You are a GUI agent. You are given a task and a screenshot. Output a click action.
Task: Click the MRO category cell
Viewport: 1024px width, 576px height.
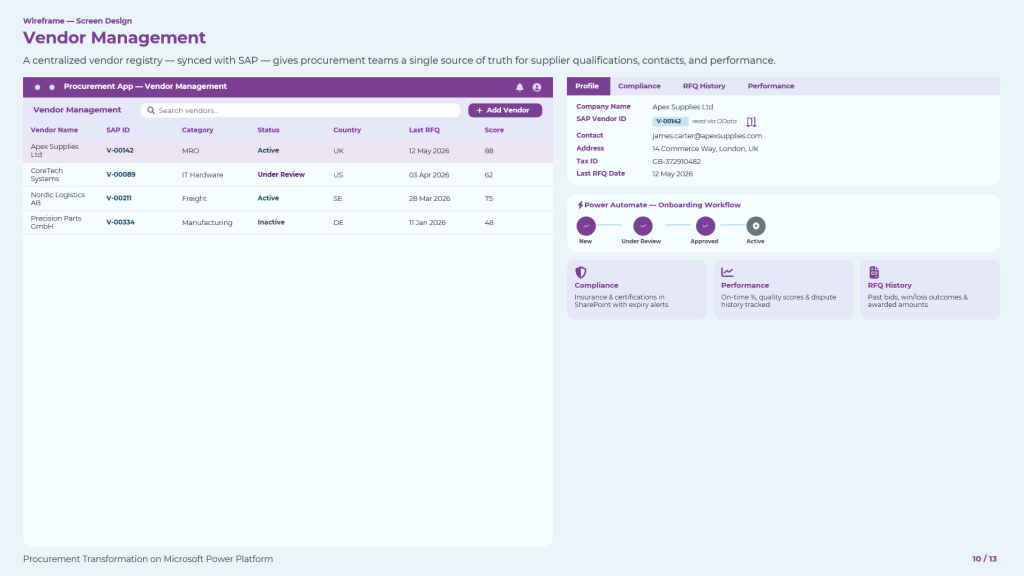(191, 151)
